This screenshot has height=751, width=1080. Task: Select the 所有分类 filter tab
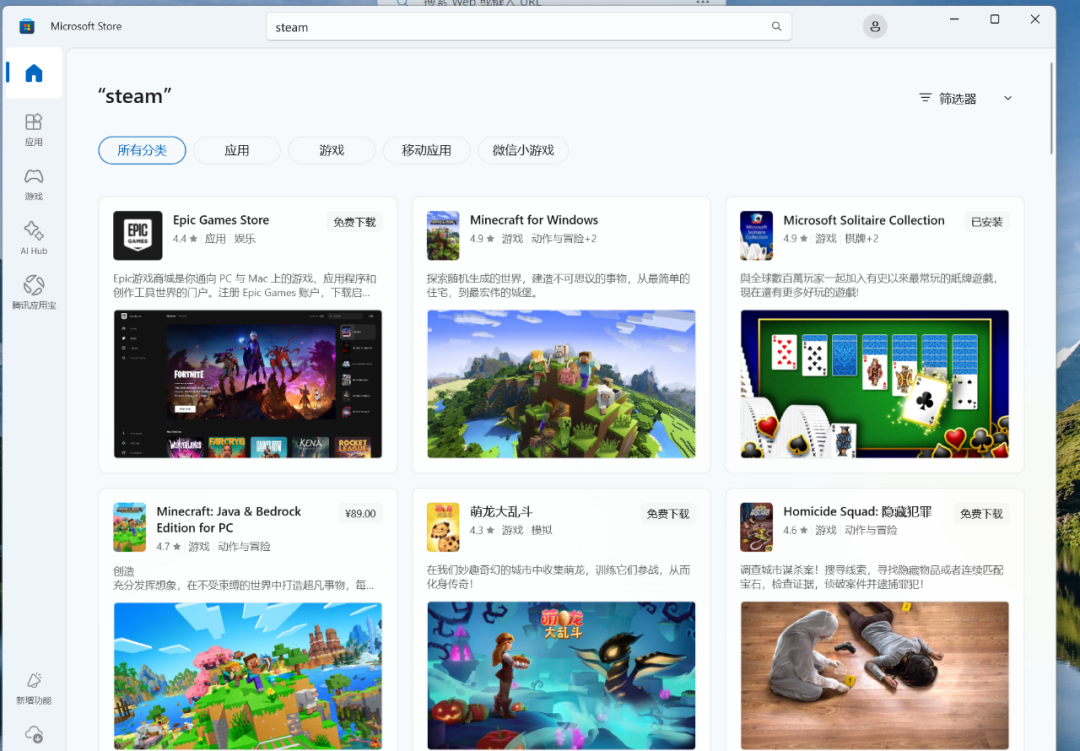click(142, 150)
